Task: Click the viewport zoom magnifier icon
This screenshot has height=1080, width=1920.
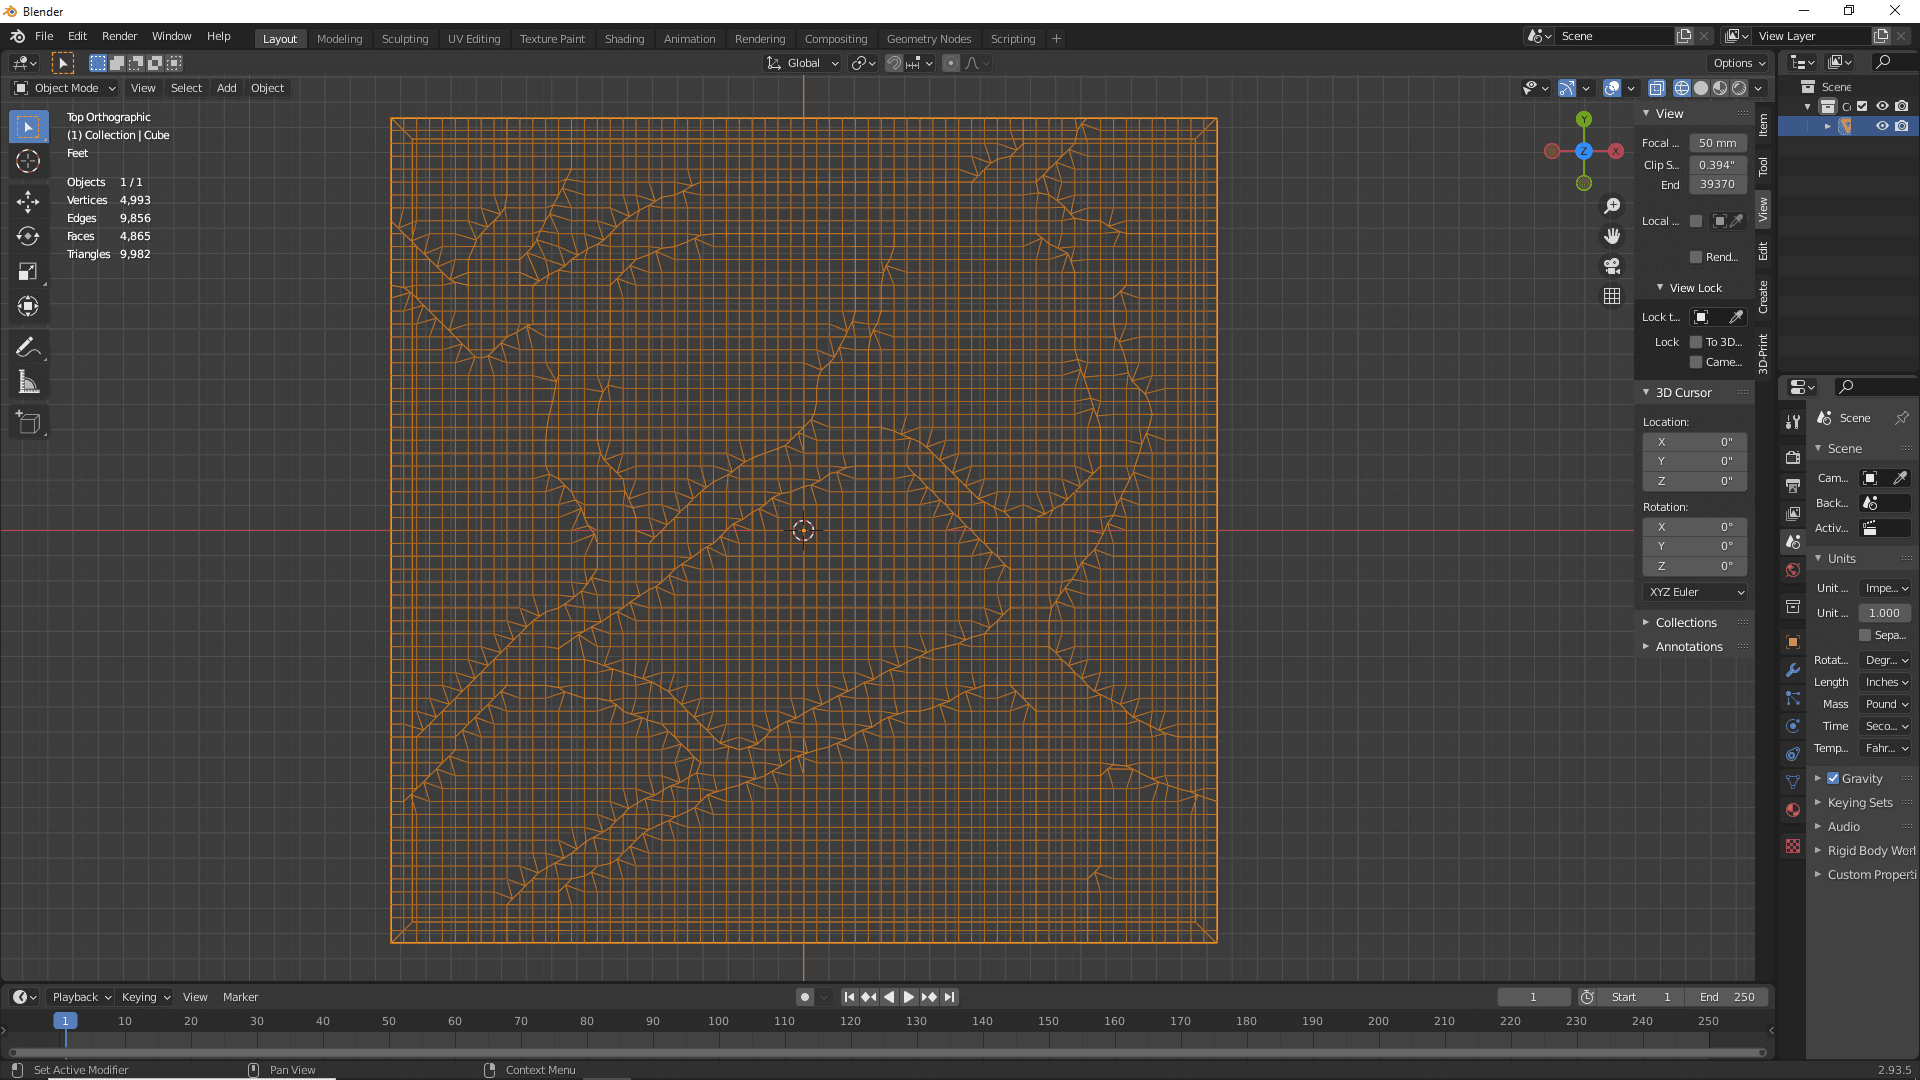Action: [x=1612, y=206]
